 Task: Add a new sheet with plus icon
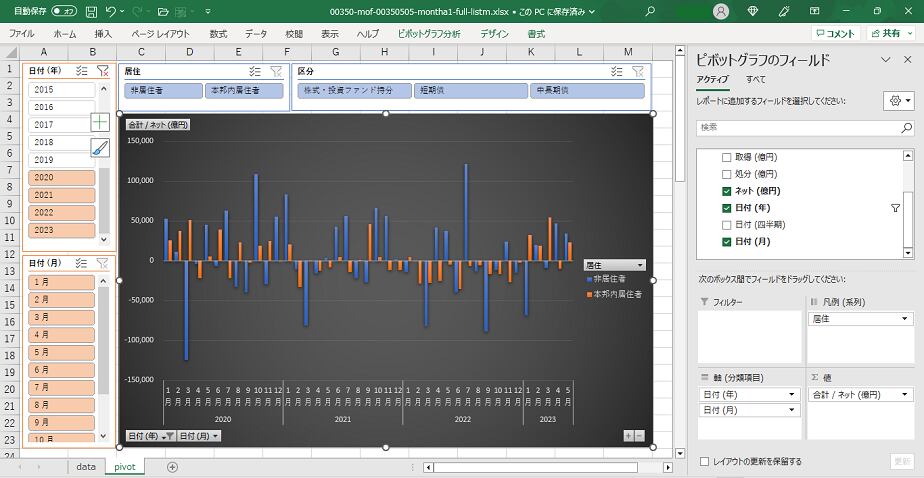click(172, 467)
